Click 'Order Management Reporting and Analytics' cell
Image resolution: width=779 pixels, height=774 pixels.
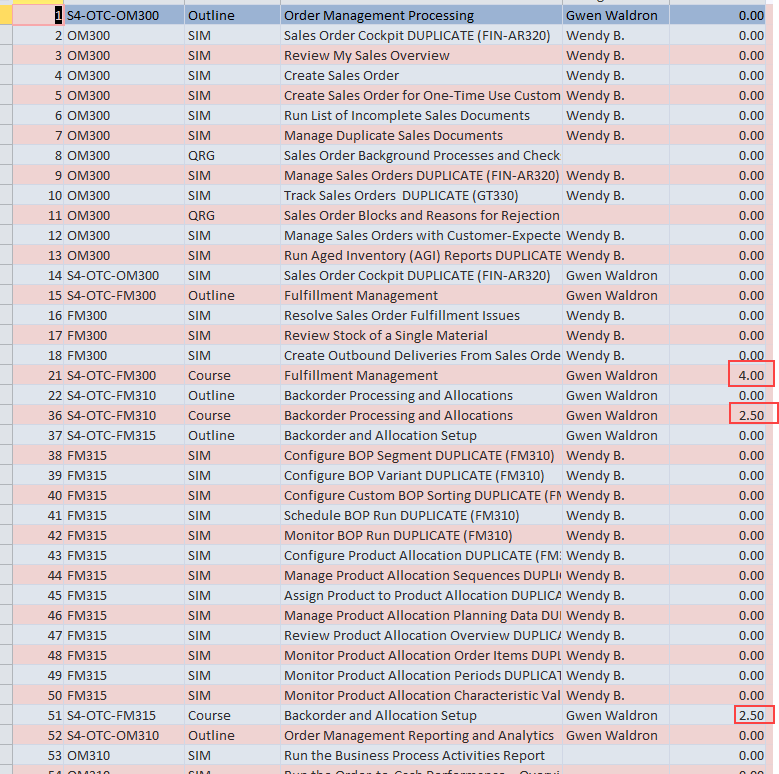click(x=421, y=735)
